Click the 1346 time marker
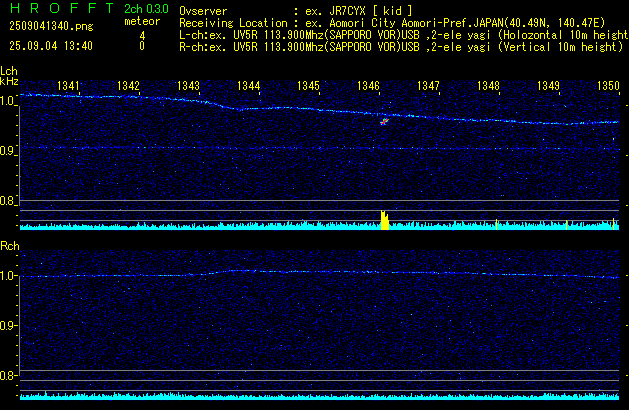 [x=368, y=86]
